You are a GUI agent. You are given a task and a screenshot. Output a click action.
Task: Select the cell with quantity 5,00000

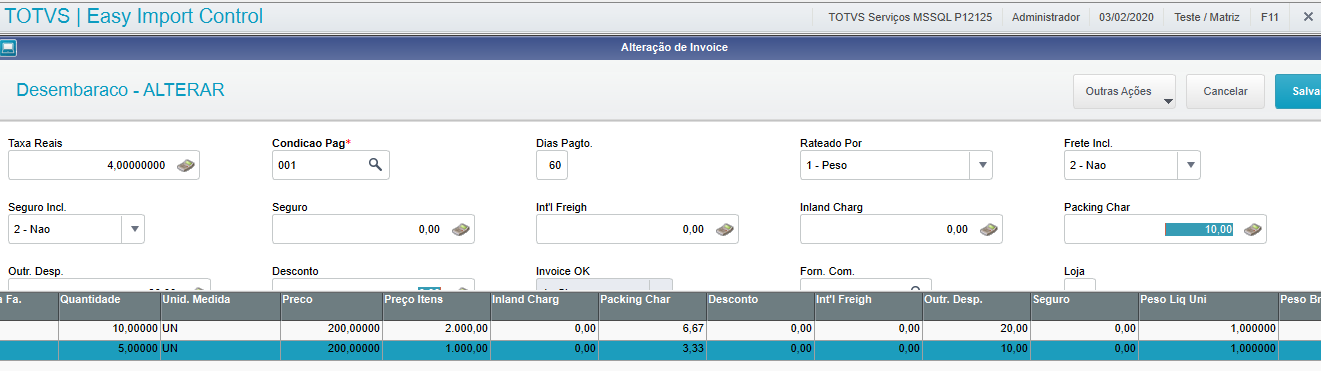[108, 349]
